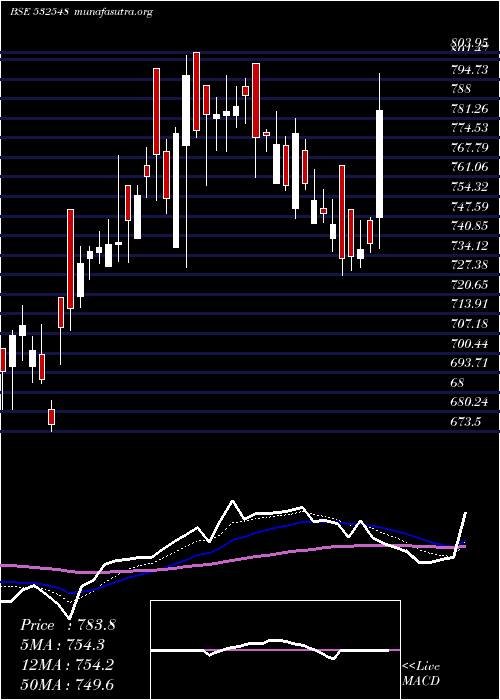
Task: Select the 727.38 price axis label
Action: [470, 265]
